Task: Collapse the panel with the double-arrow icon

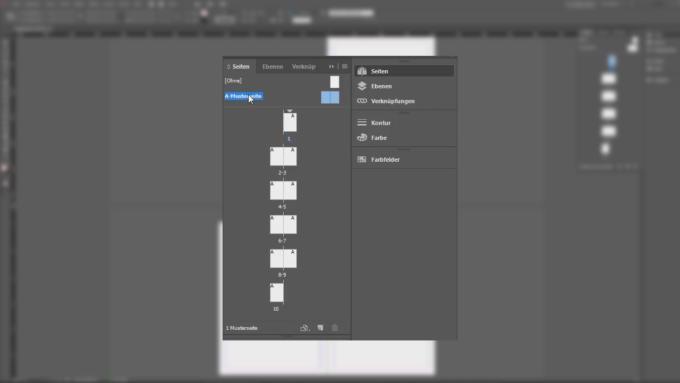Action: click(x=331, y=67)
